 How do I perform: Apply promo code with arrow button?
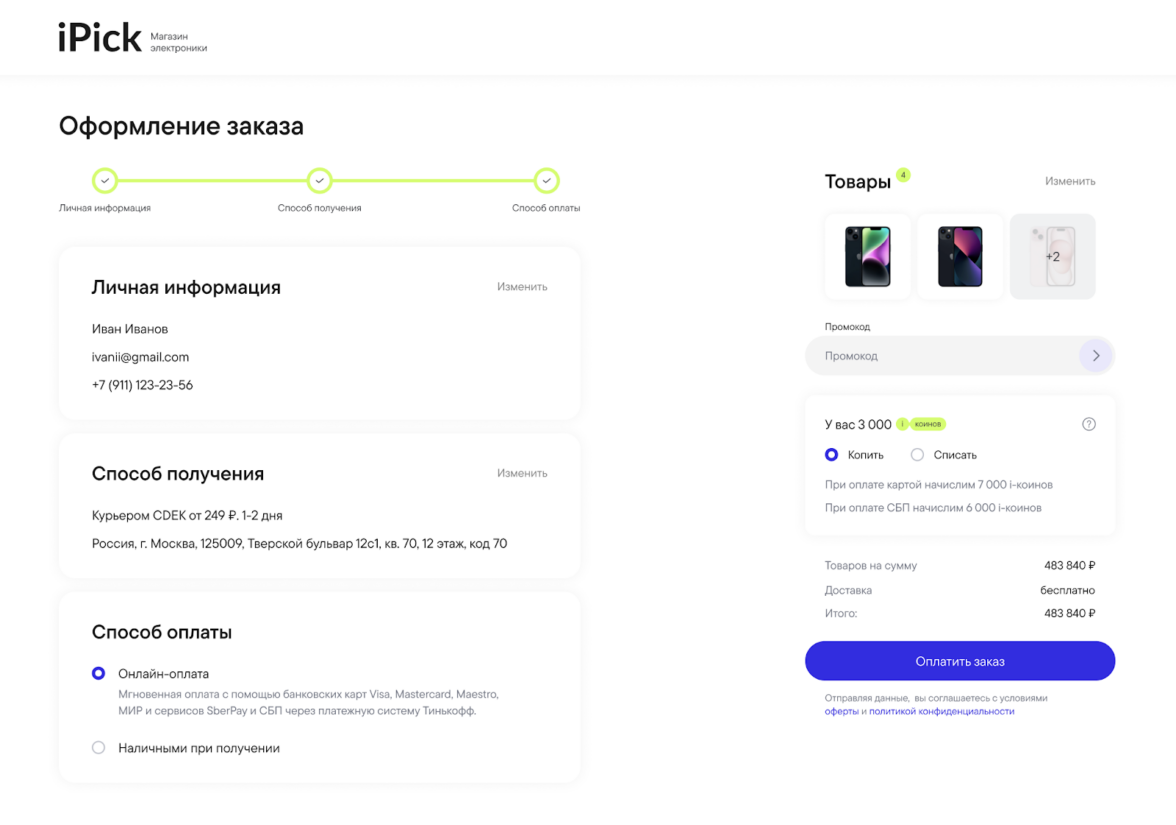[x=1096, y=356]
